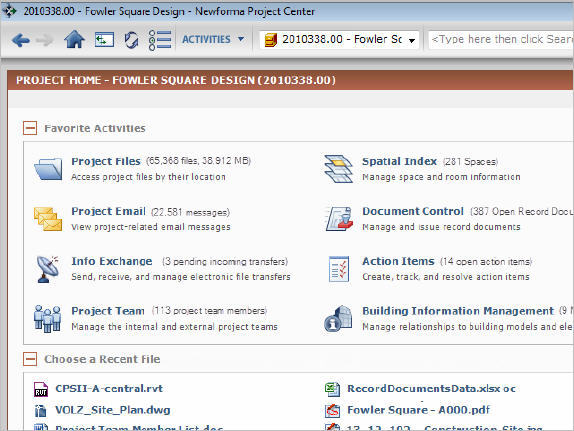Click the '(22,581 messages)' count text
The height and width of the screenshot is (431, 574).
pyautogui.click(x=190, y=212)
